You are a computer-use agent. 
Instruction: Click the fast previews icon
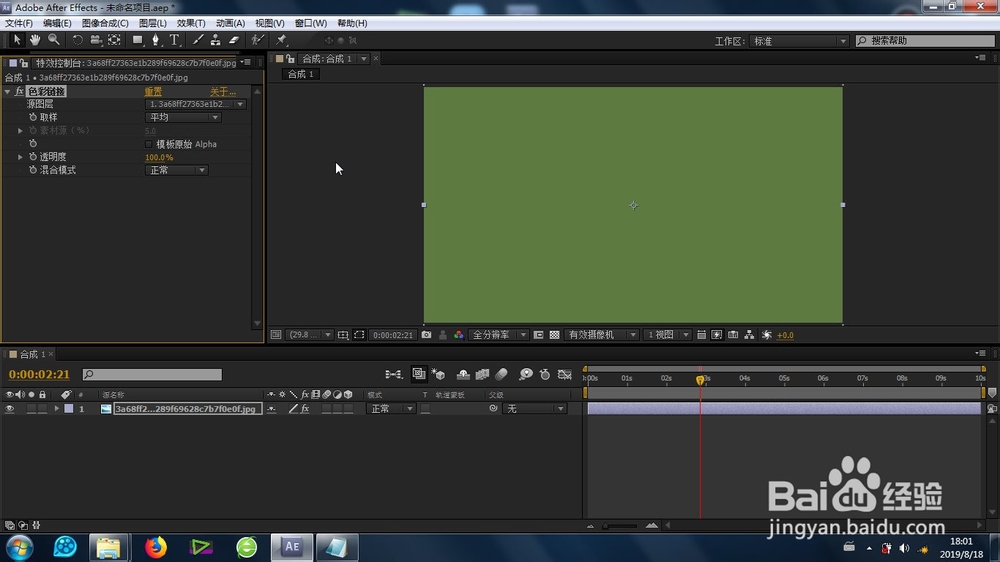click(x=717, y=335)
